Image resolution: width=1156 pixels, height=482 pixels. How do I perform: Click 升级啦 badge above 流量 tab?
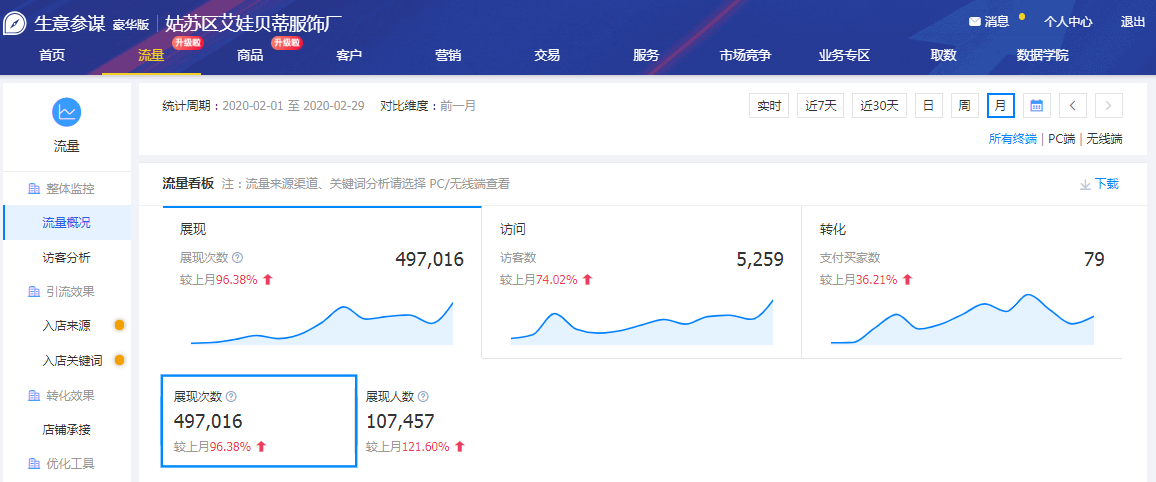[x=187, y=43]
